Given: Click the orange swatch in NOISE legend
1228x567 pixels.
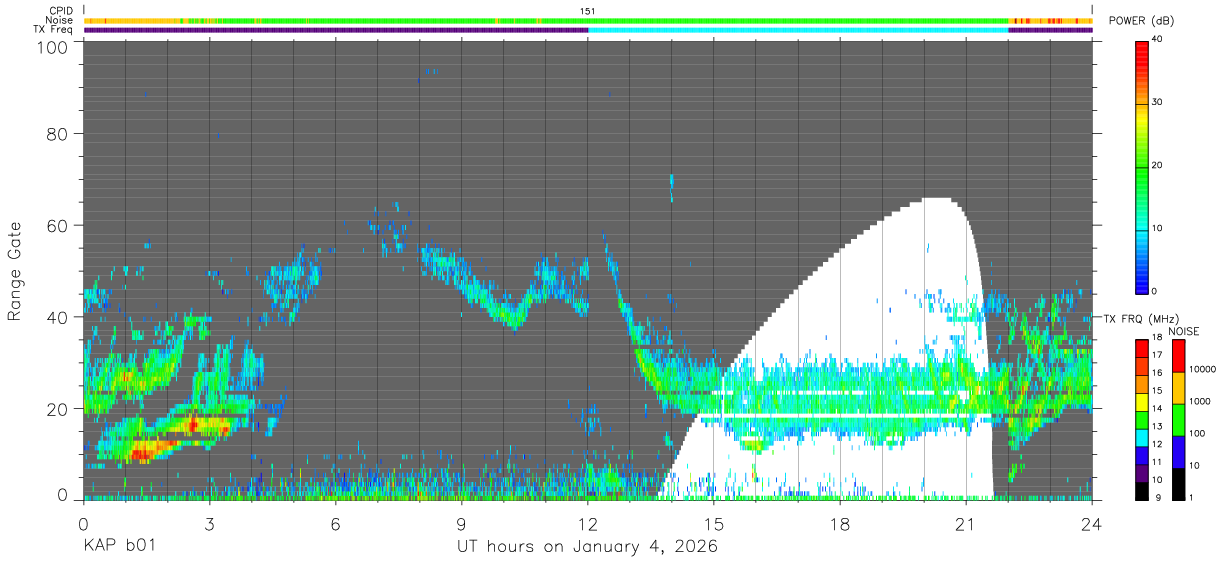Looking at the screenshot, I should point(1178,387).
